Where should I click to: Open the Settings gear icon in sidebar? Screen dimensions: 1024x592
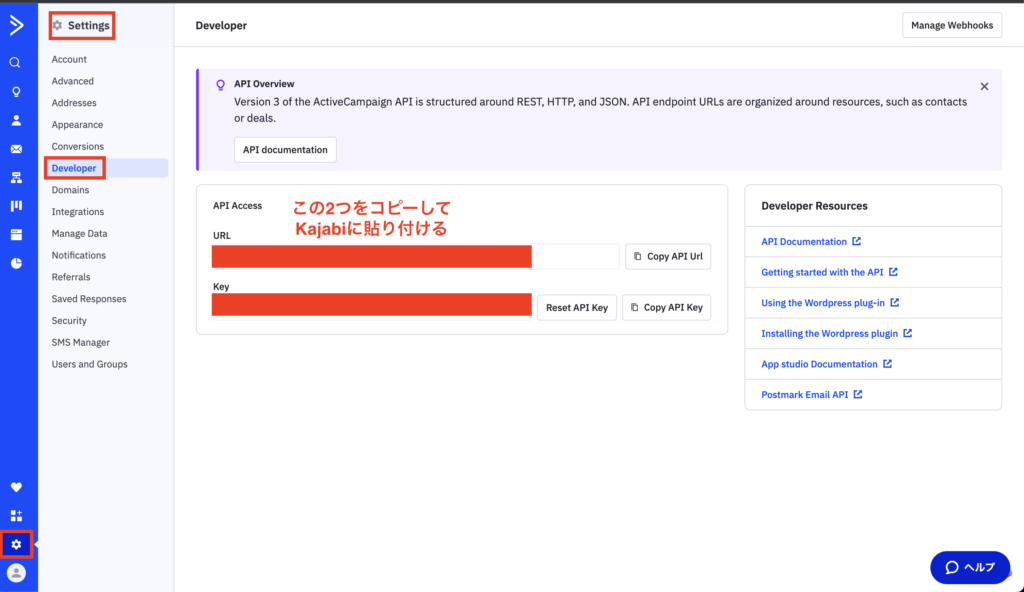[16, 544]
